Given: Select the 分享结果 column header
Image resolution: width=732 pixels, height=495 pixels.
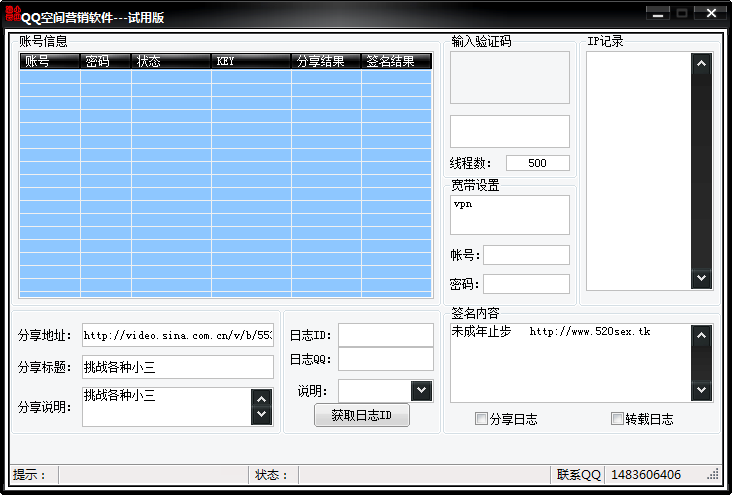Looking at the screenshot, I should (326, 61).
